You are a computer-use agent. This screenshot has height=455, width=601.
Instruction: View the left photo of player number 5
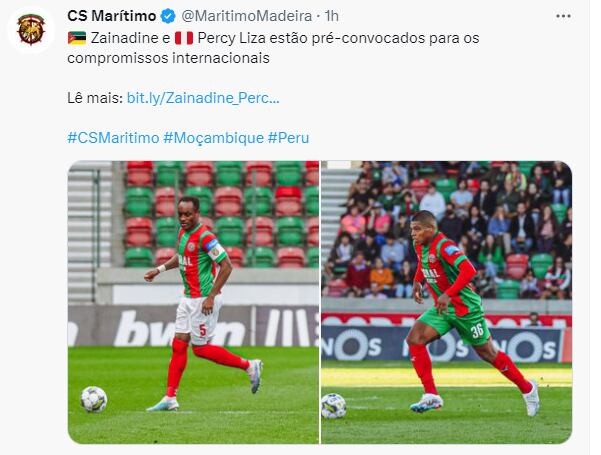193,302
